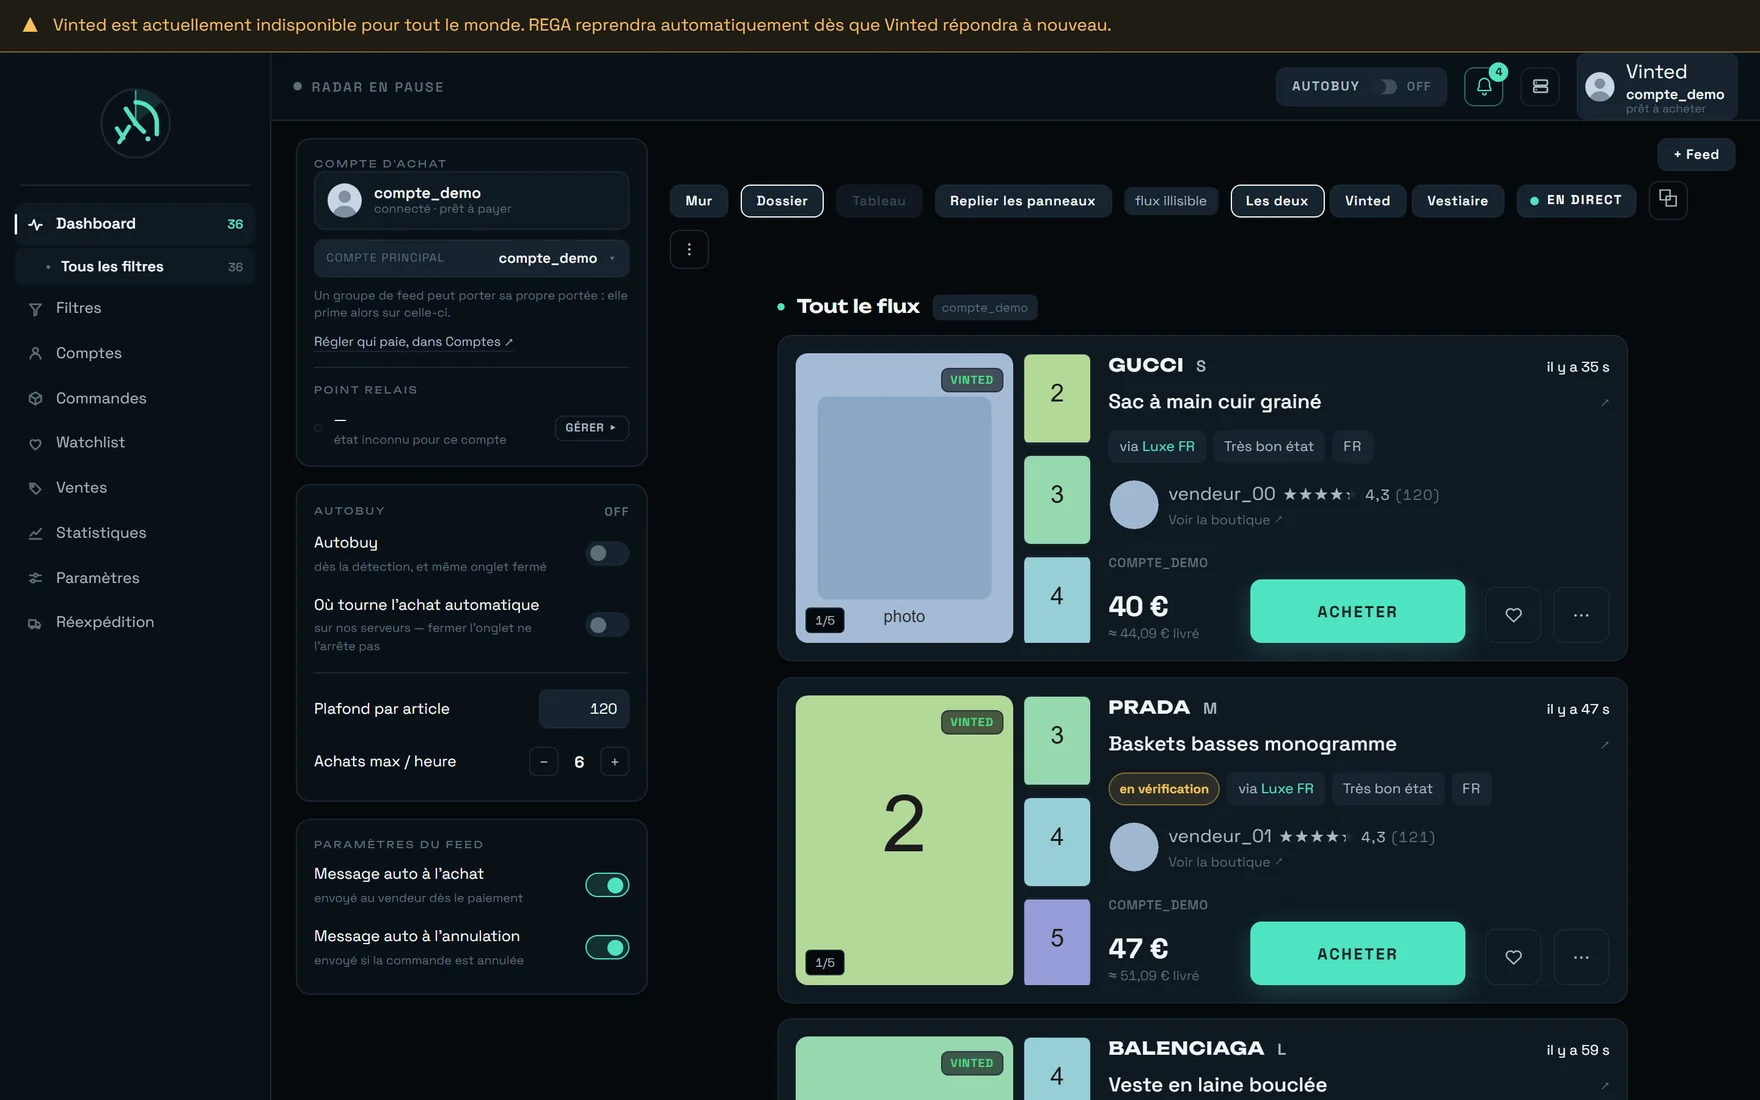Select 'Tous les filtres' sub-item
1760x1100 pixels.
click(135, 267)
